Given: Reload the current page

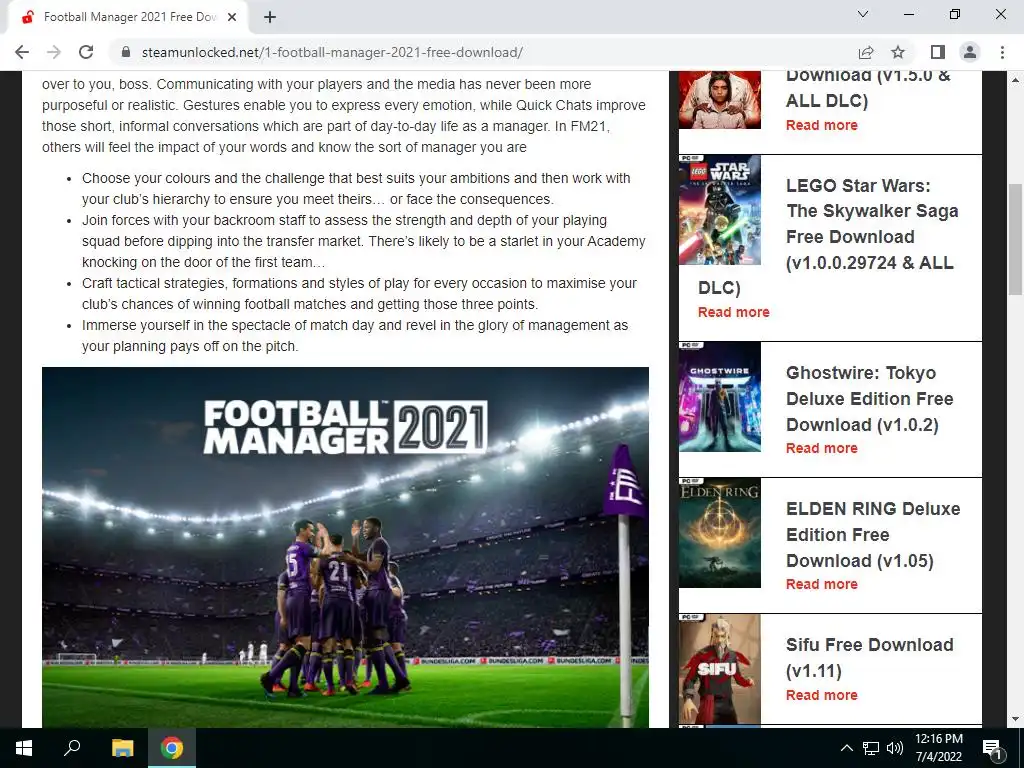Looking at the screenshot, I should (86, 52).
